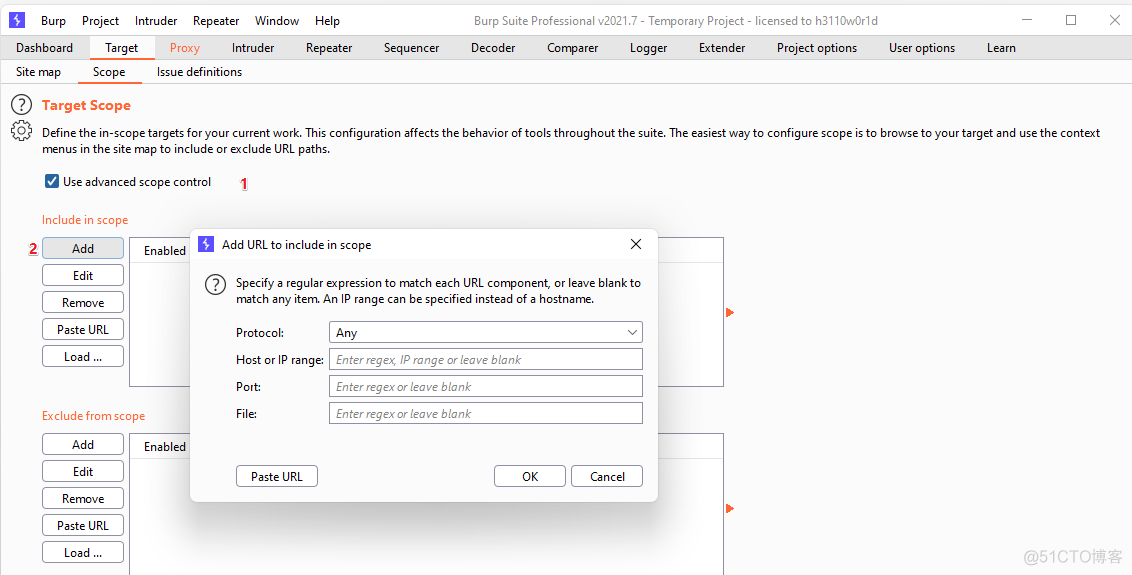Close the Add URL to include dialog
This screenshot has width=1132, height=575.
click(x=636, y=244)
